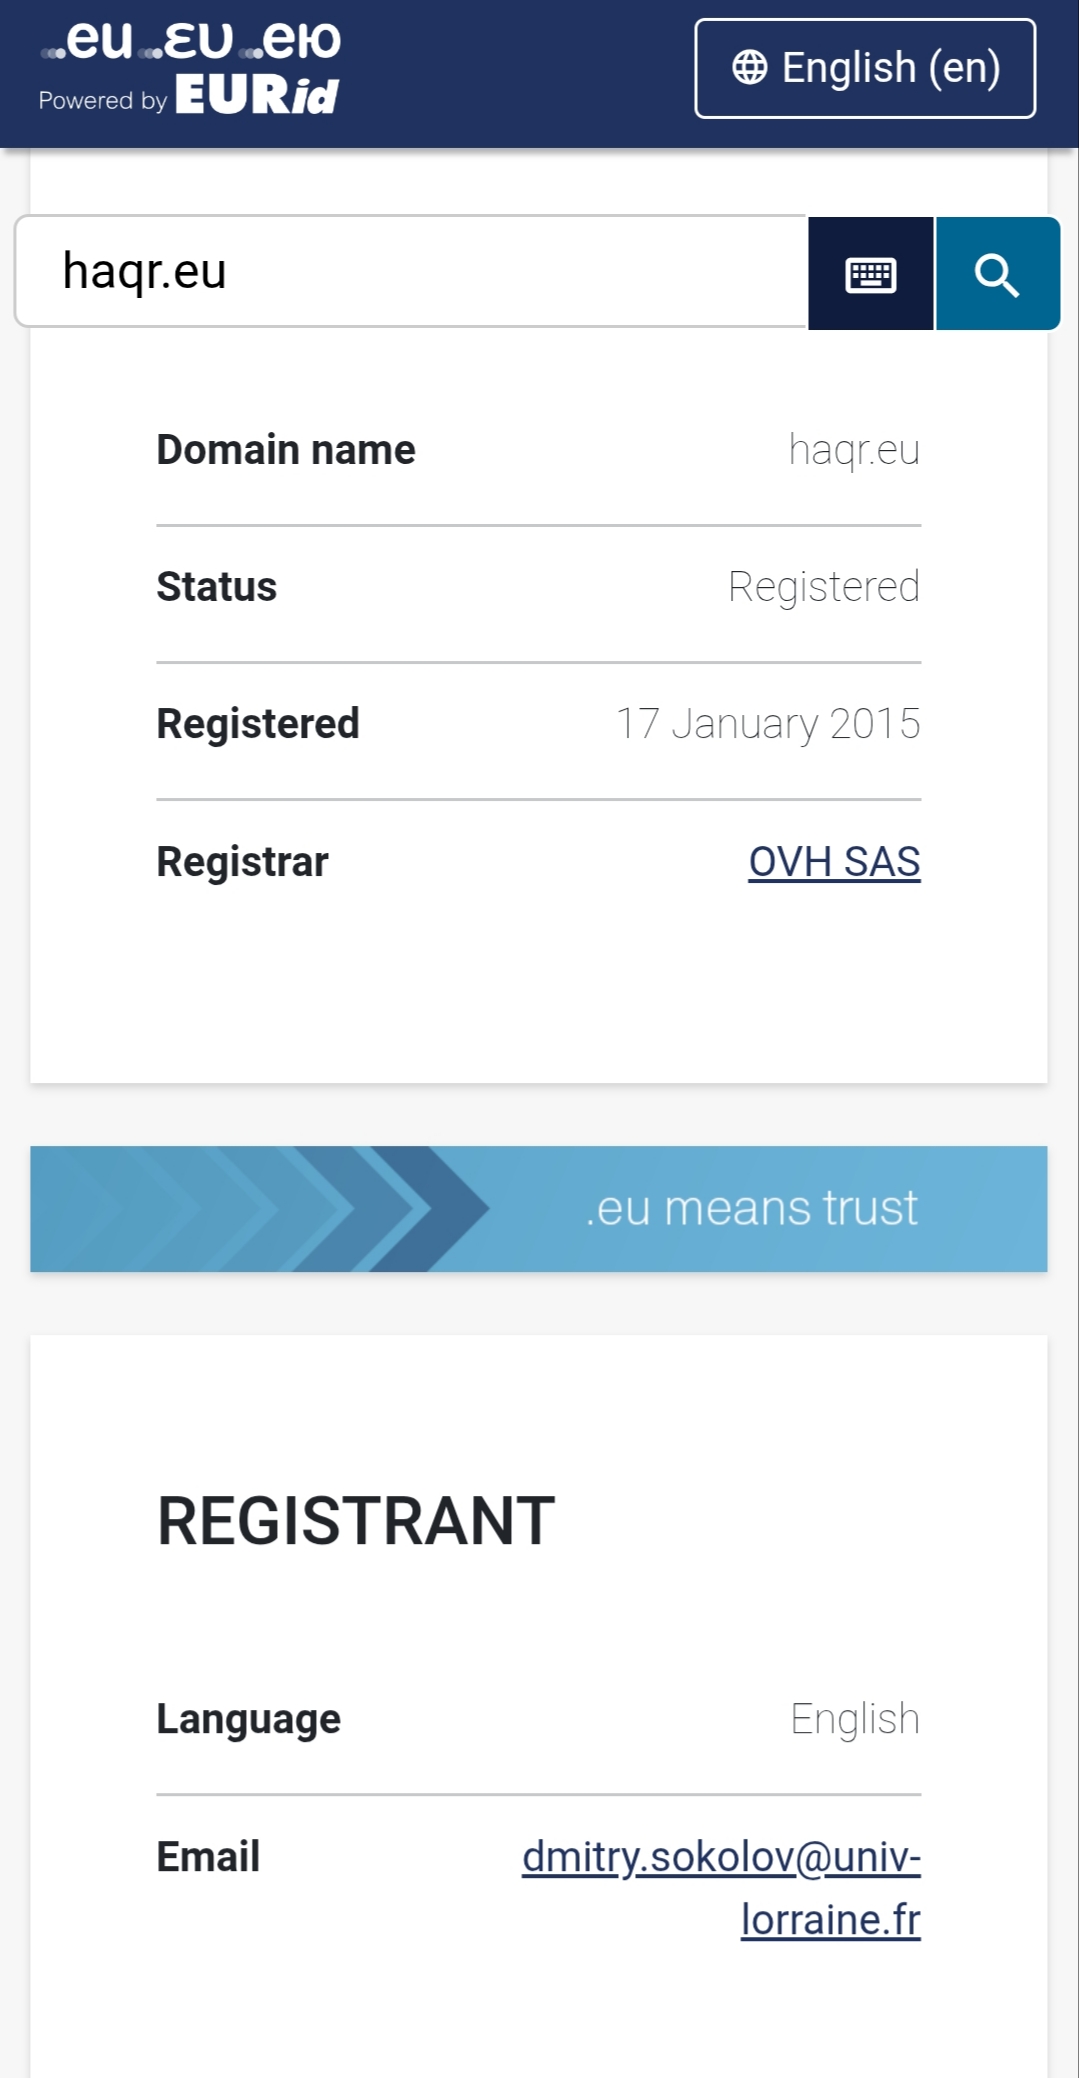Click the dmitry.sokolov@univ-lorraine.fr email link
1079x2078 pixels.
(x=721, y=1887)
